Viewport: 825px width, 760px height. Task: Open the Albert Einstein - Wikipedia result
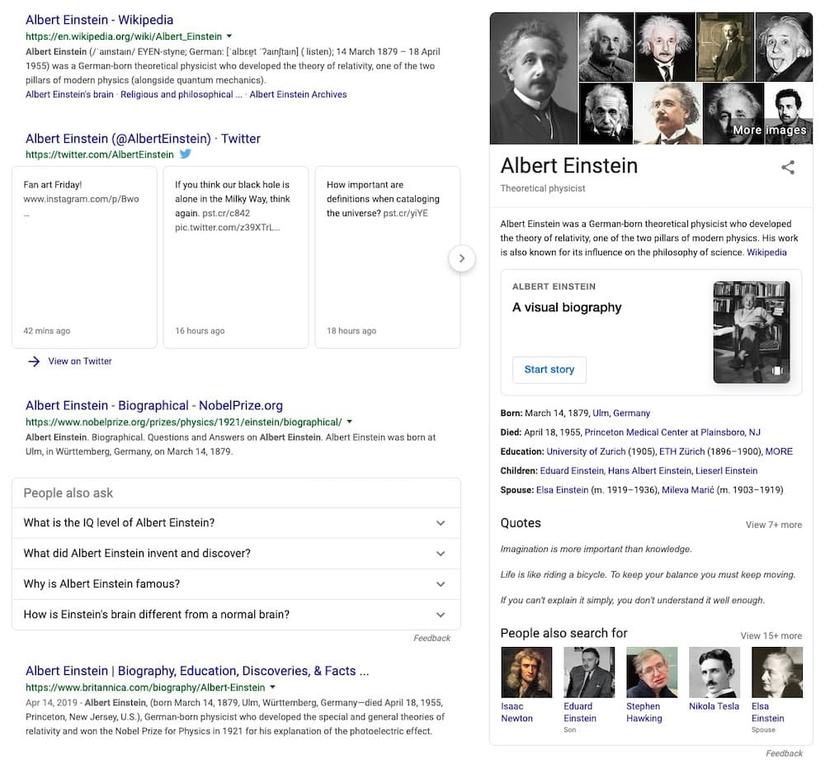coord(99,20)
